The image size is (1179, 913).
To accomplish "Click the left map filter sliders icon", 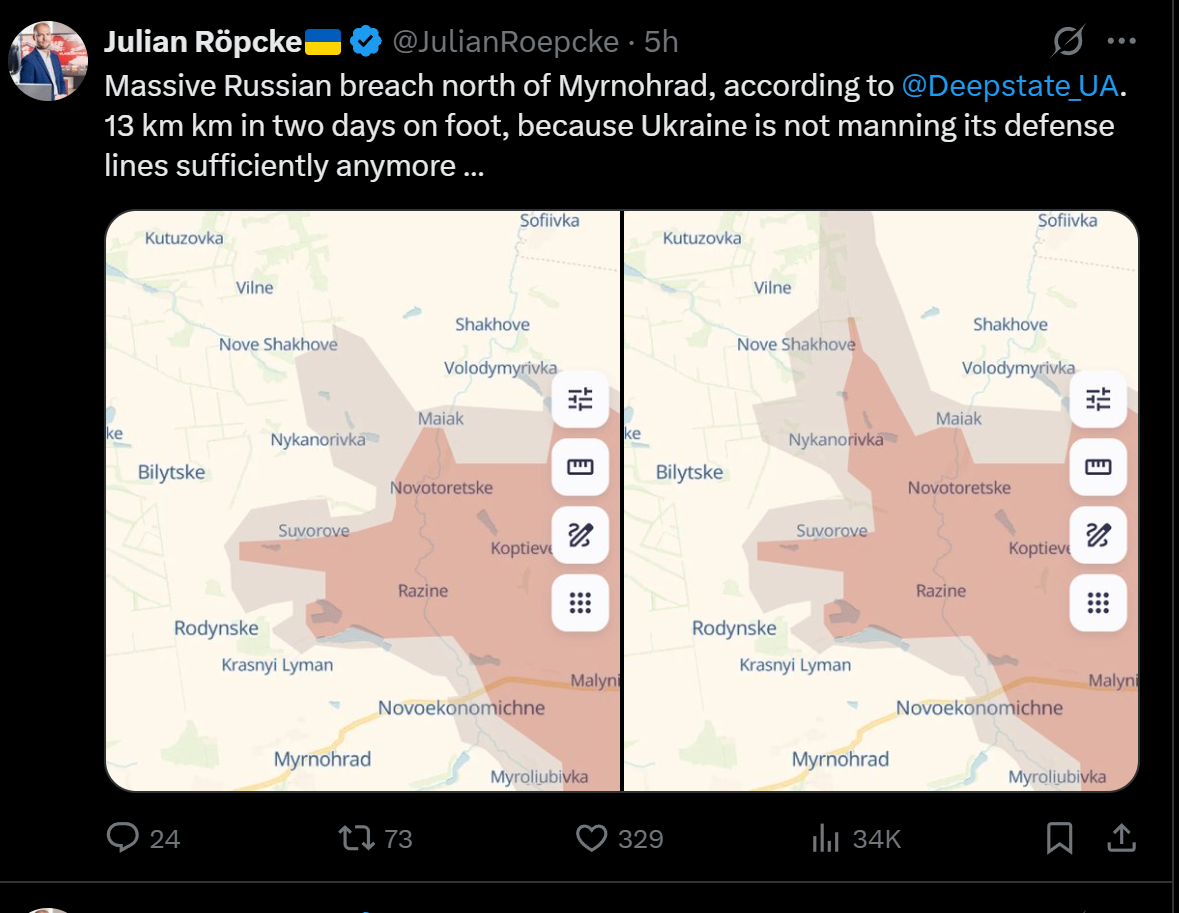I will (580, 399).
